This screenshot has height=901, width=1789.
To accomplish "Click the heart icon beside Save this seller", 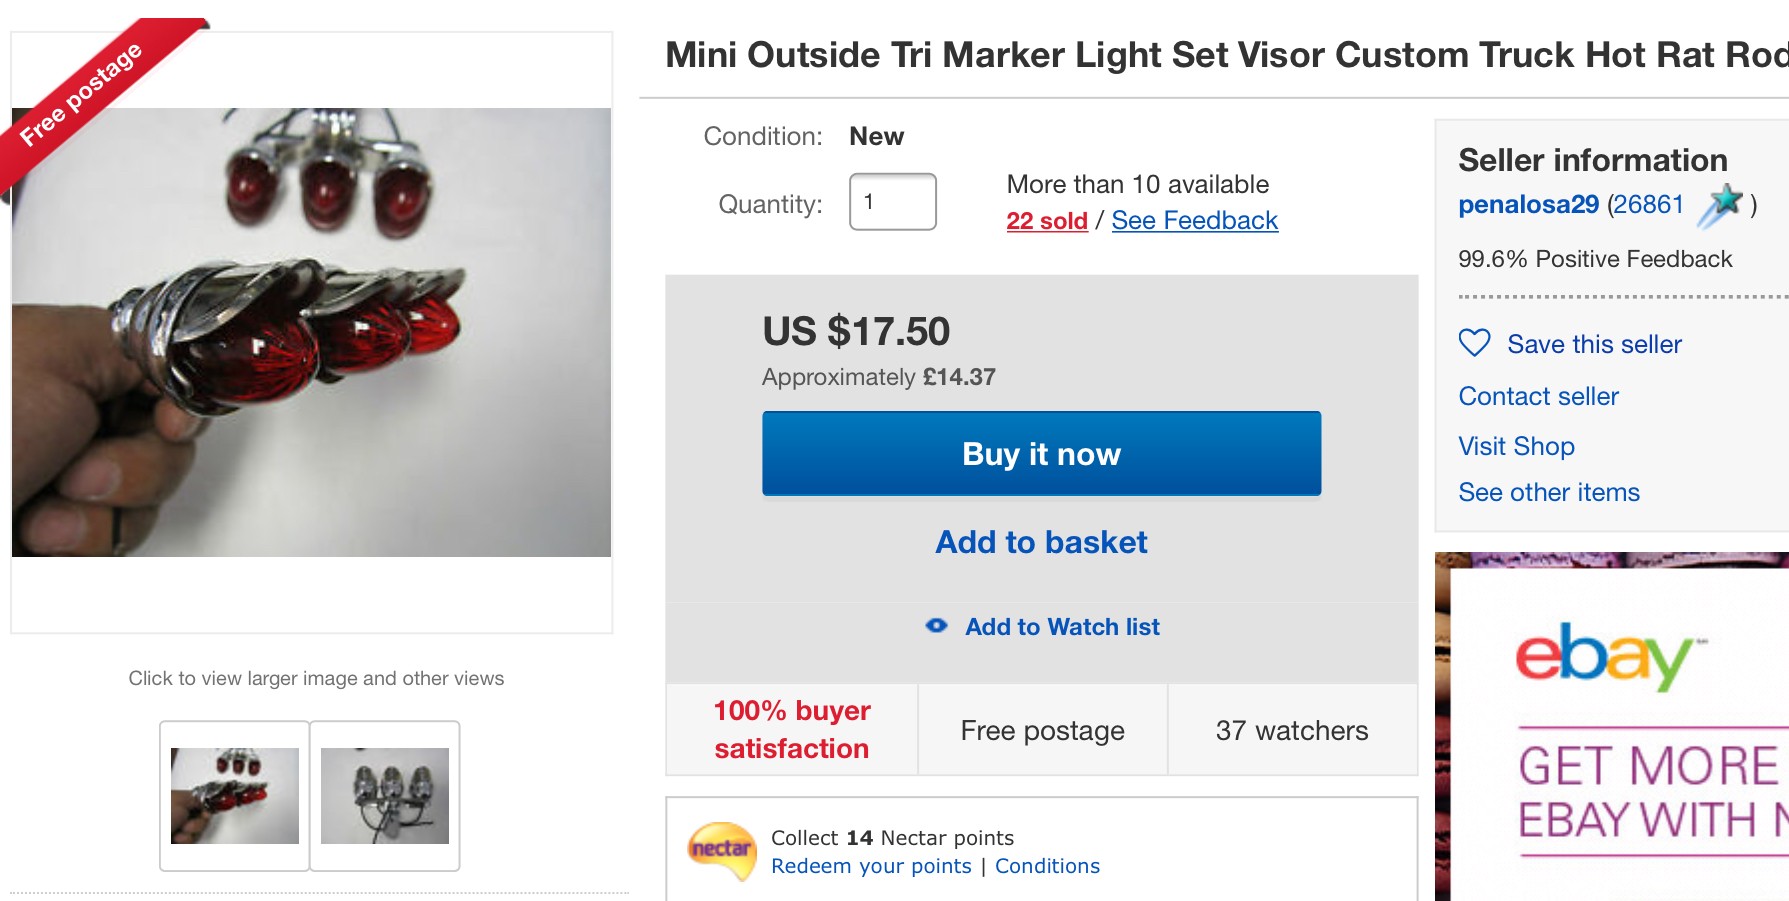I will 1474,343.
